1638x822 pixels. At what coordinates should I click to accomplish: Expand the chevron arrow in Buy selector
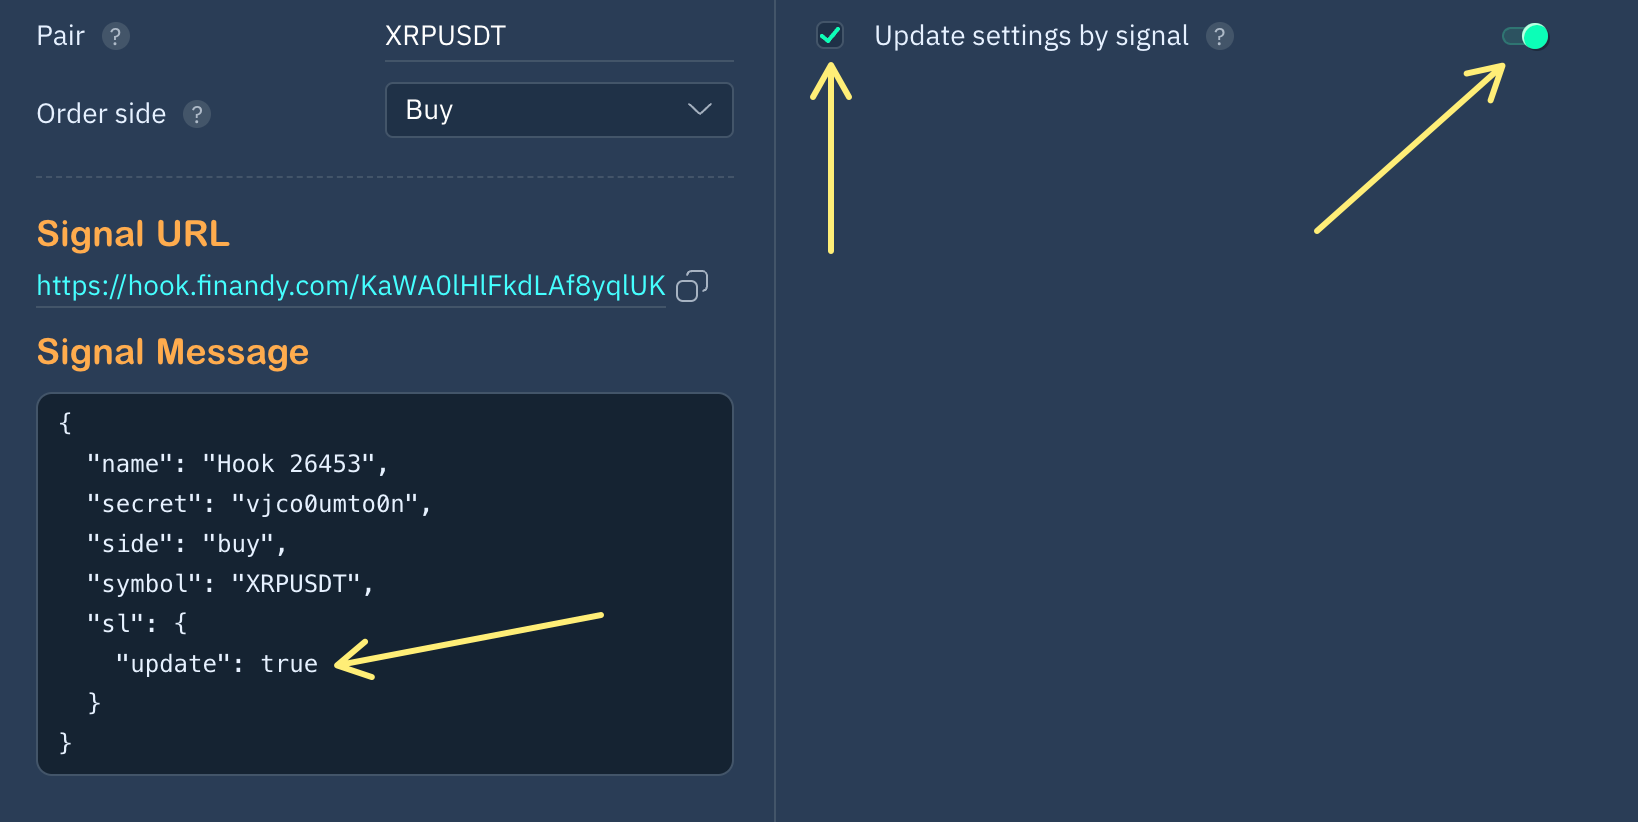[x=700, y=109]
